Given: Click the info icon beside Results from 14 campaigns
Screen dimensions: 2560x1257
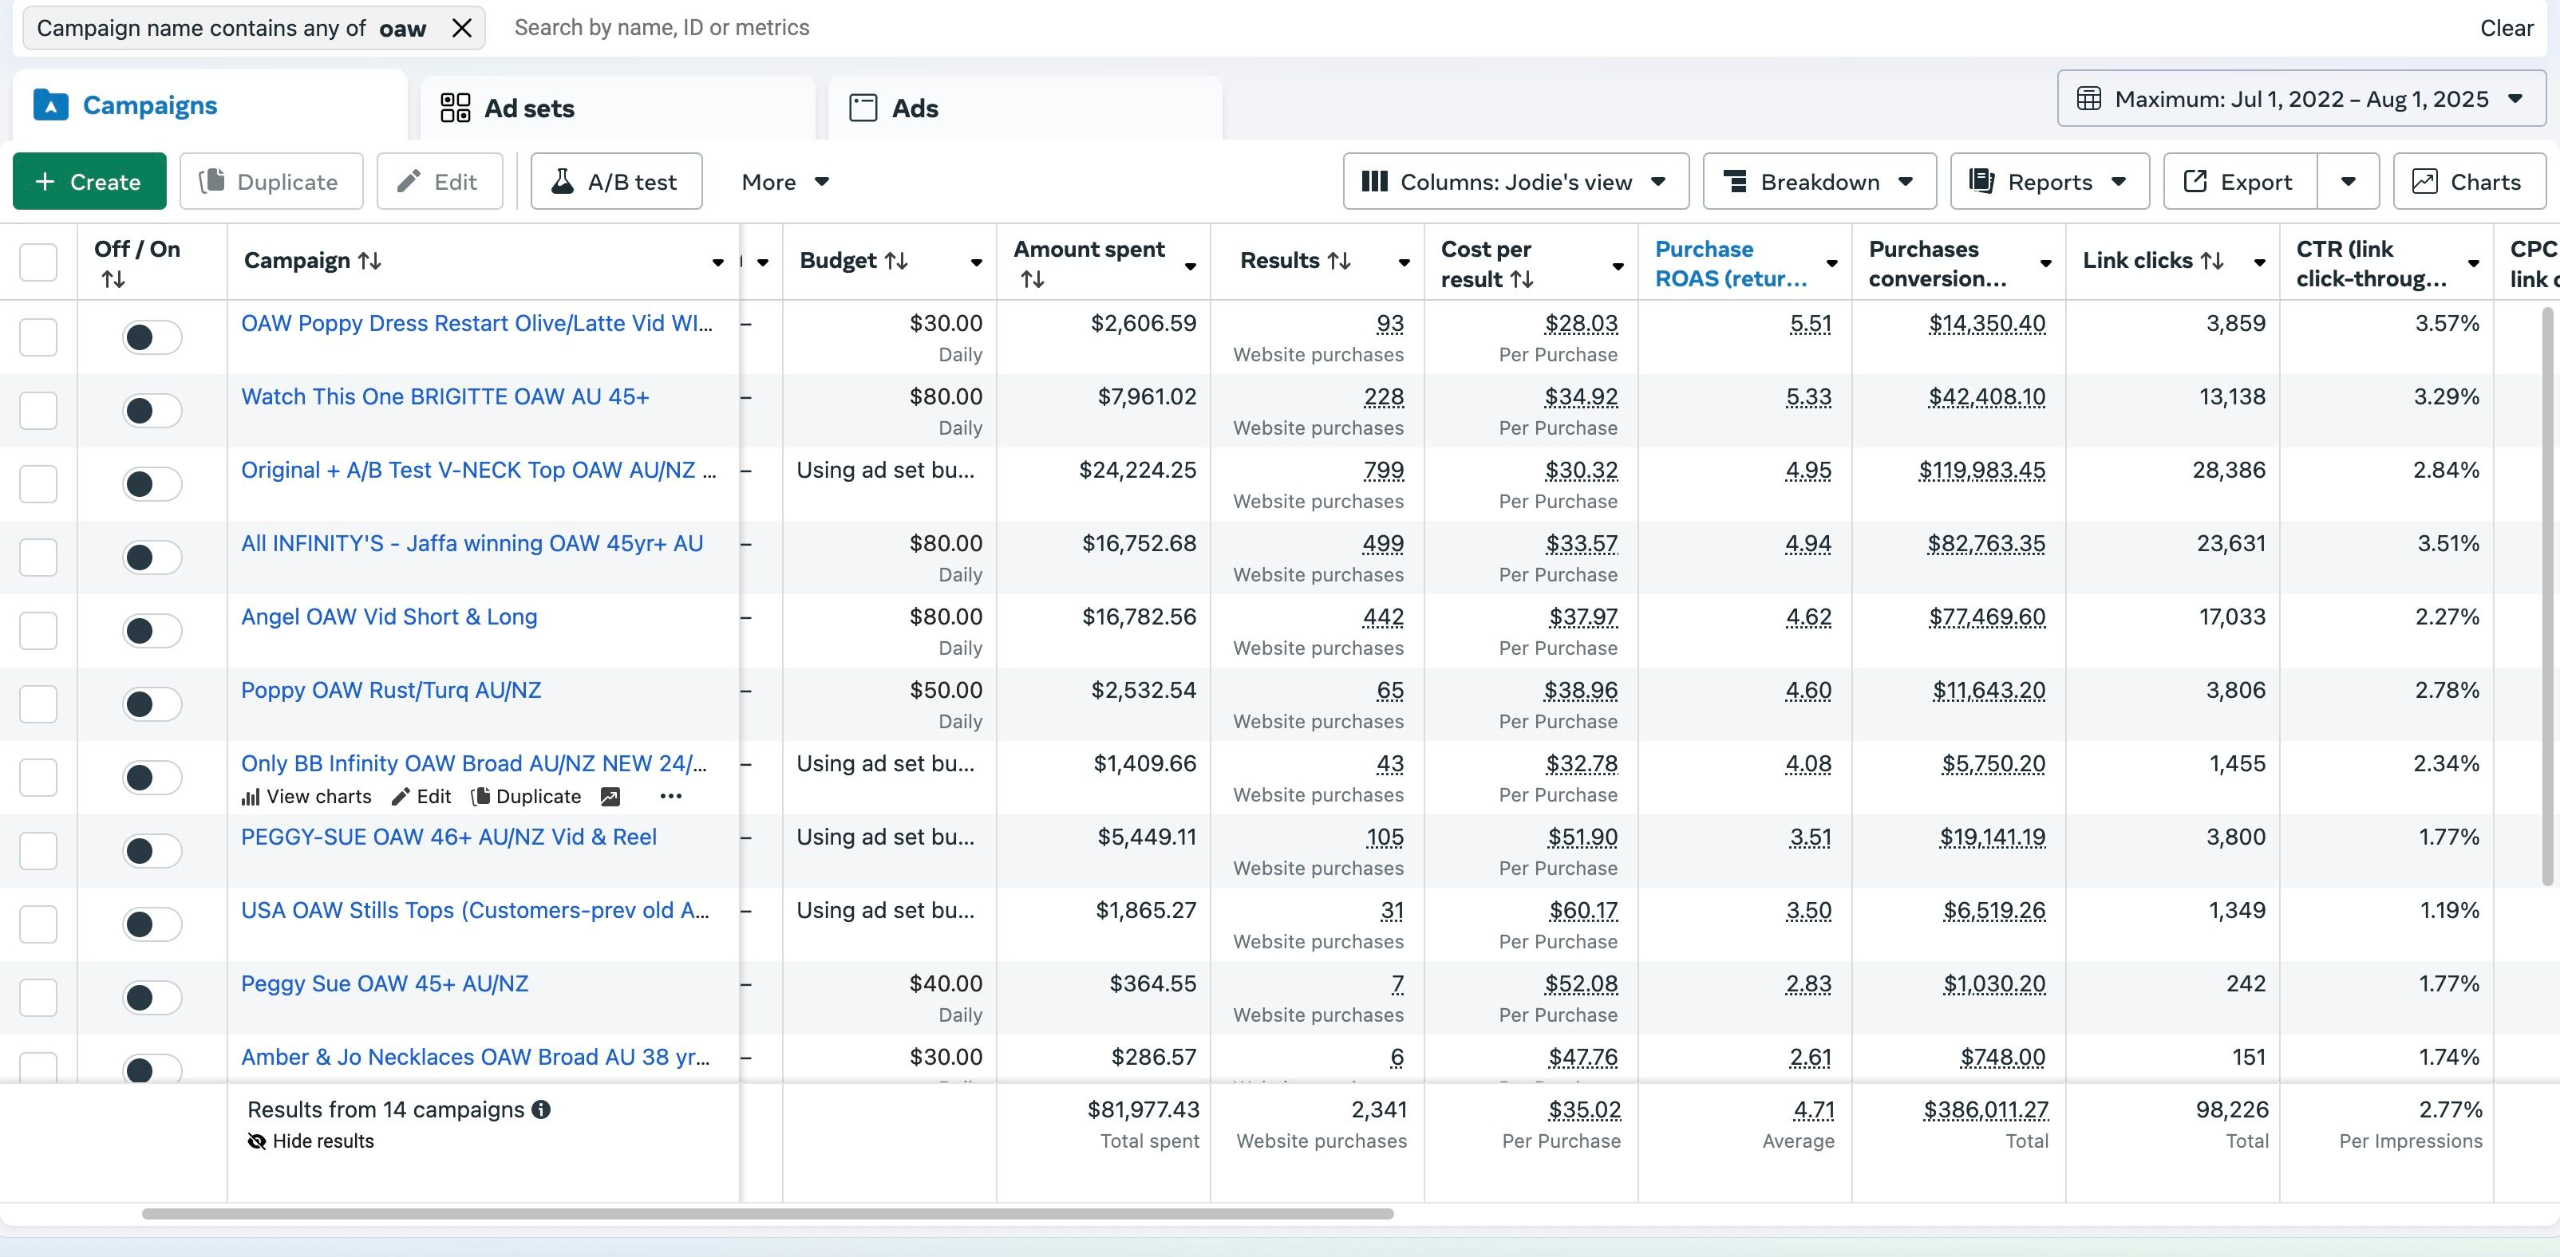Looking at the screenshot, I should click(541, 1109).
